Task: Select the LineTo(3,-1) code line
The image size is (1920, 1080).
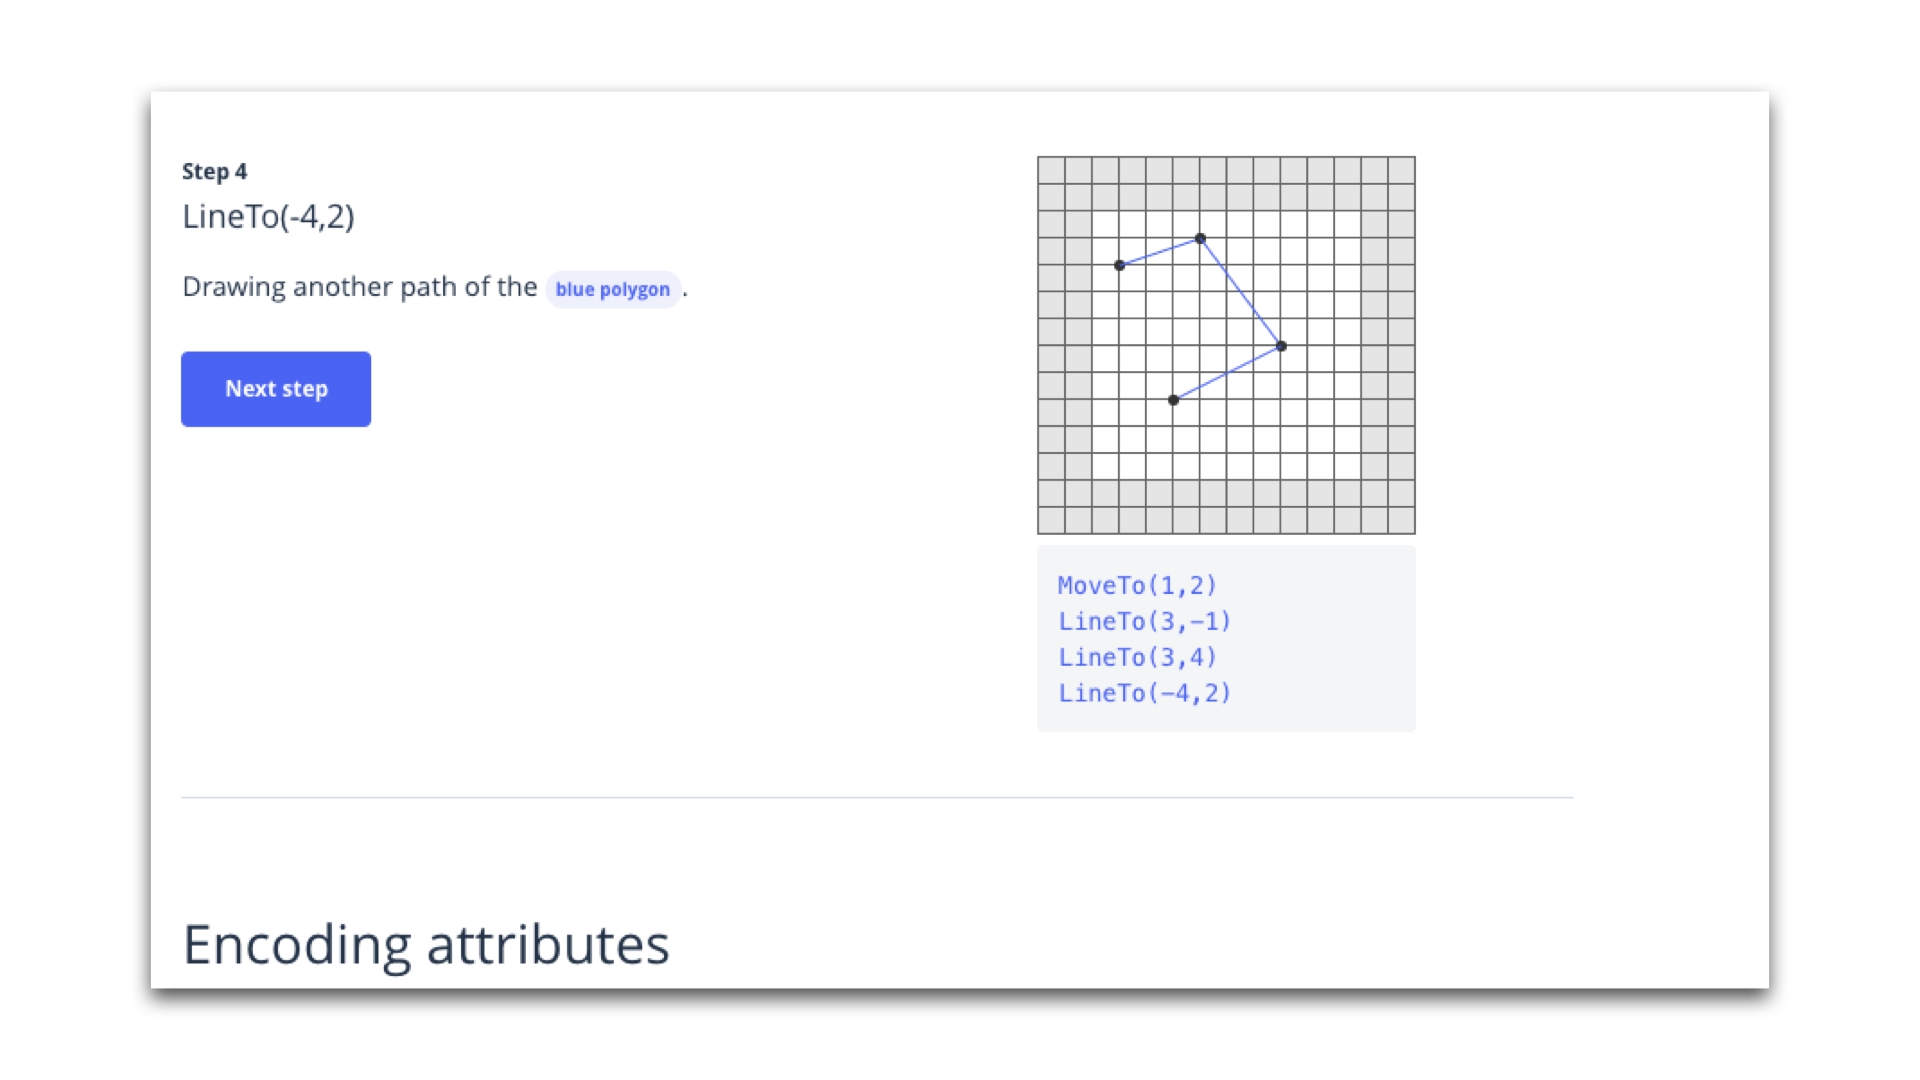Action: coord(1144,621)
